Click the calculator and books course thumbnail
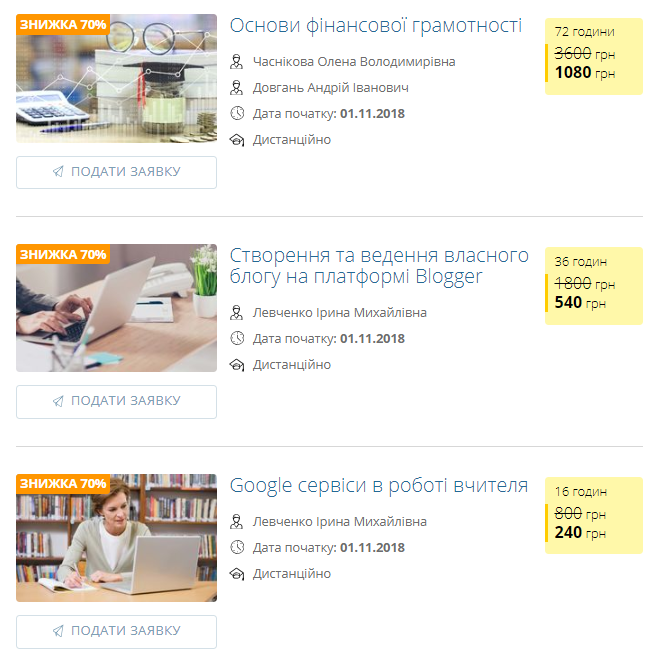Image resolution: width=661 pixels, height=659 pixels. click(x=116, y=78)
